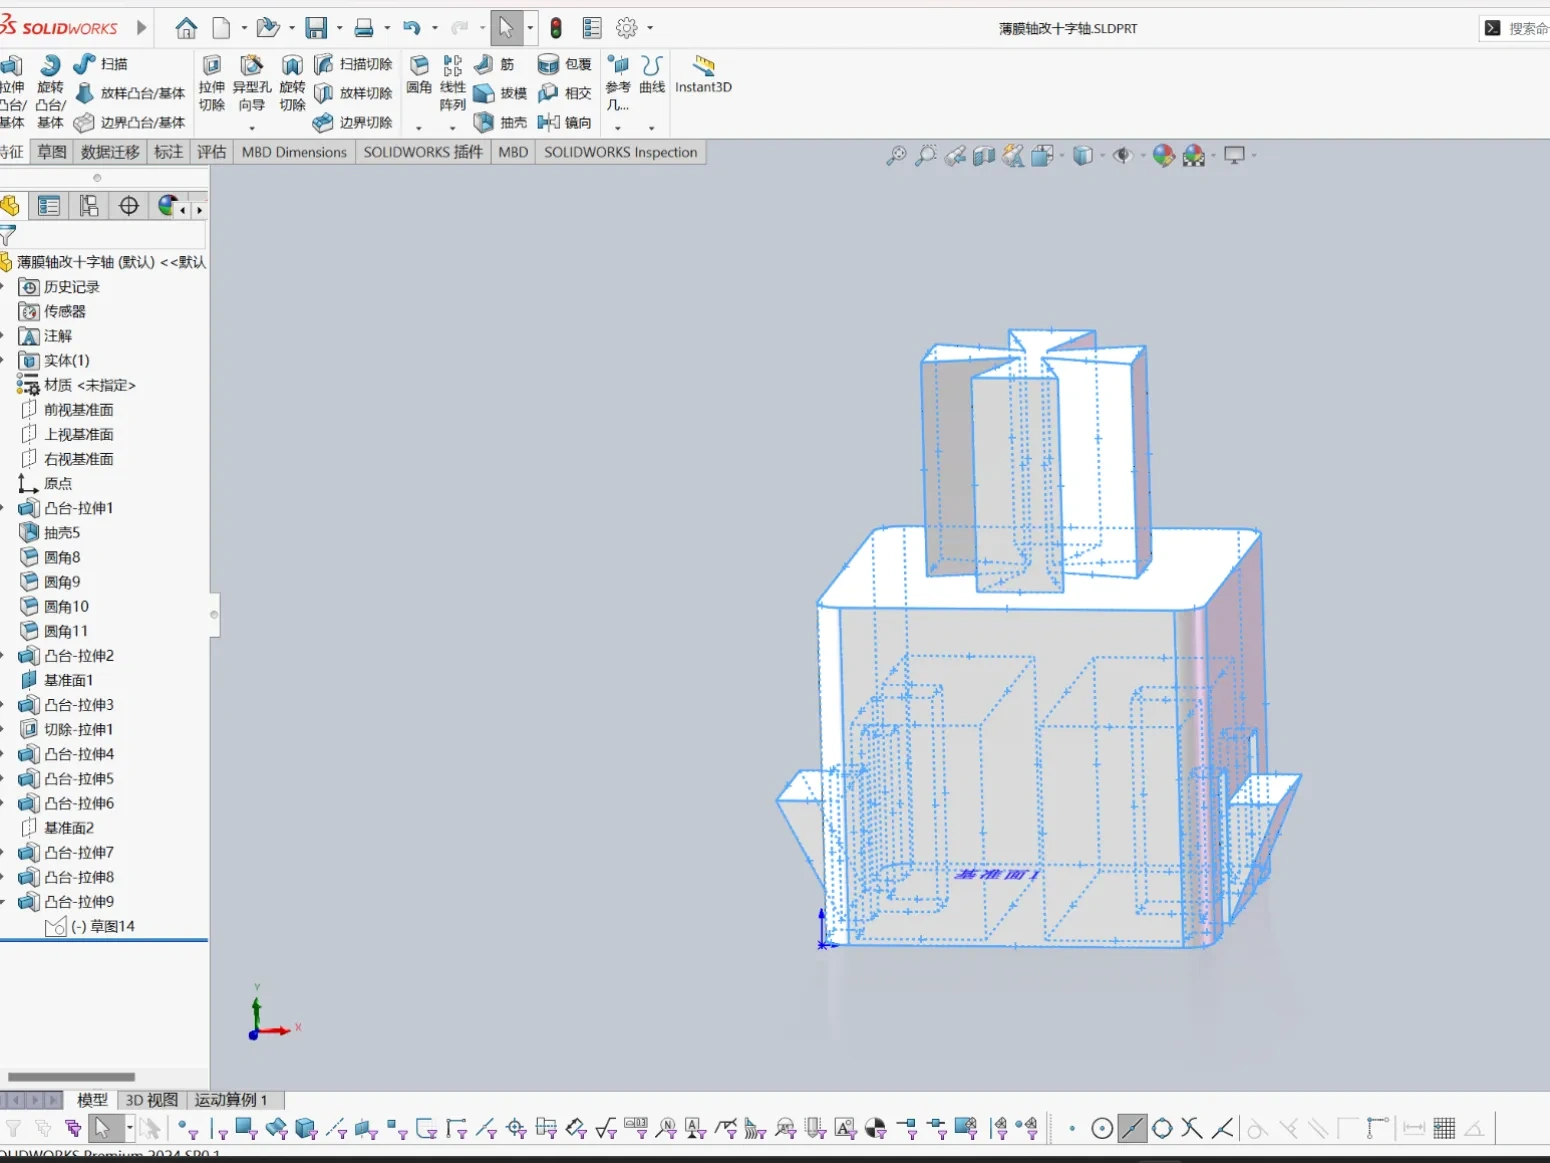Screen dimensions: 1550x1163
Task: Open the ConfigurationManager tab icon
Action: (89, 206)
